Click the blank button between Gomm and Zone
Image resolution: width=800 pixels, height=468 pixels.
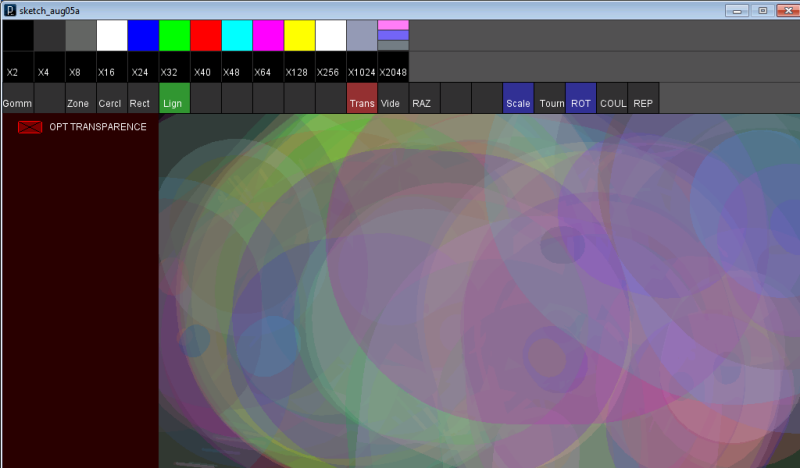[49, 98]
